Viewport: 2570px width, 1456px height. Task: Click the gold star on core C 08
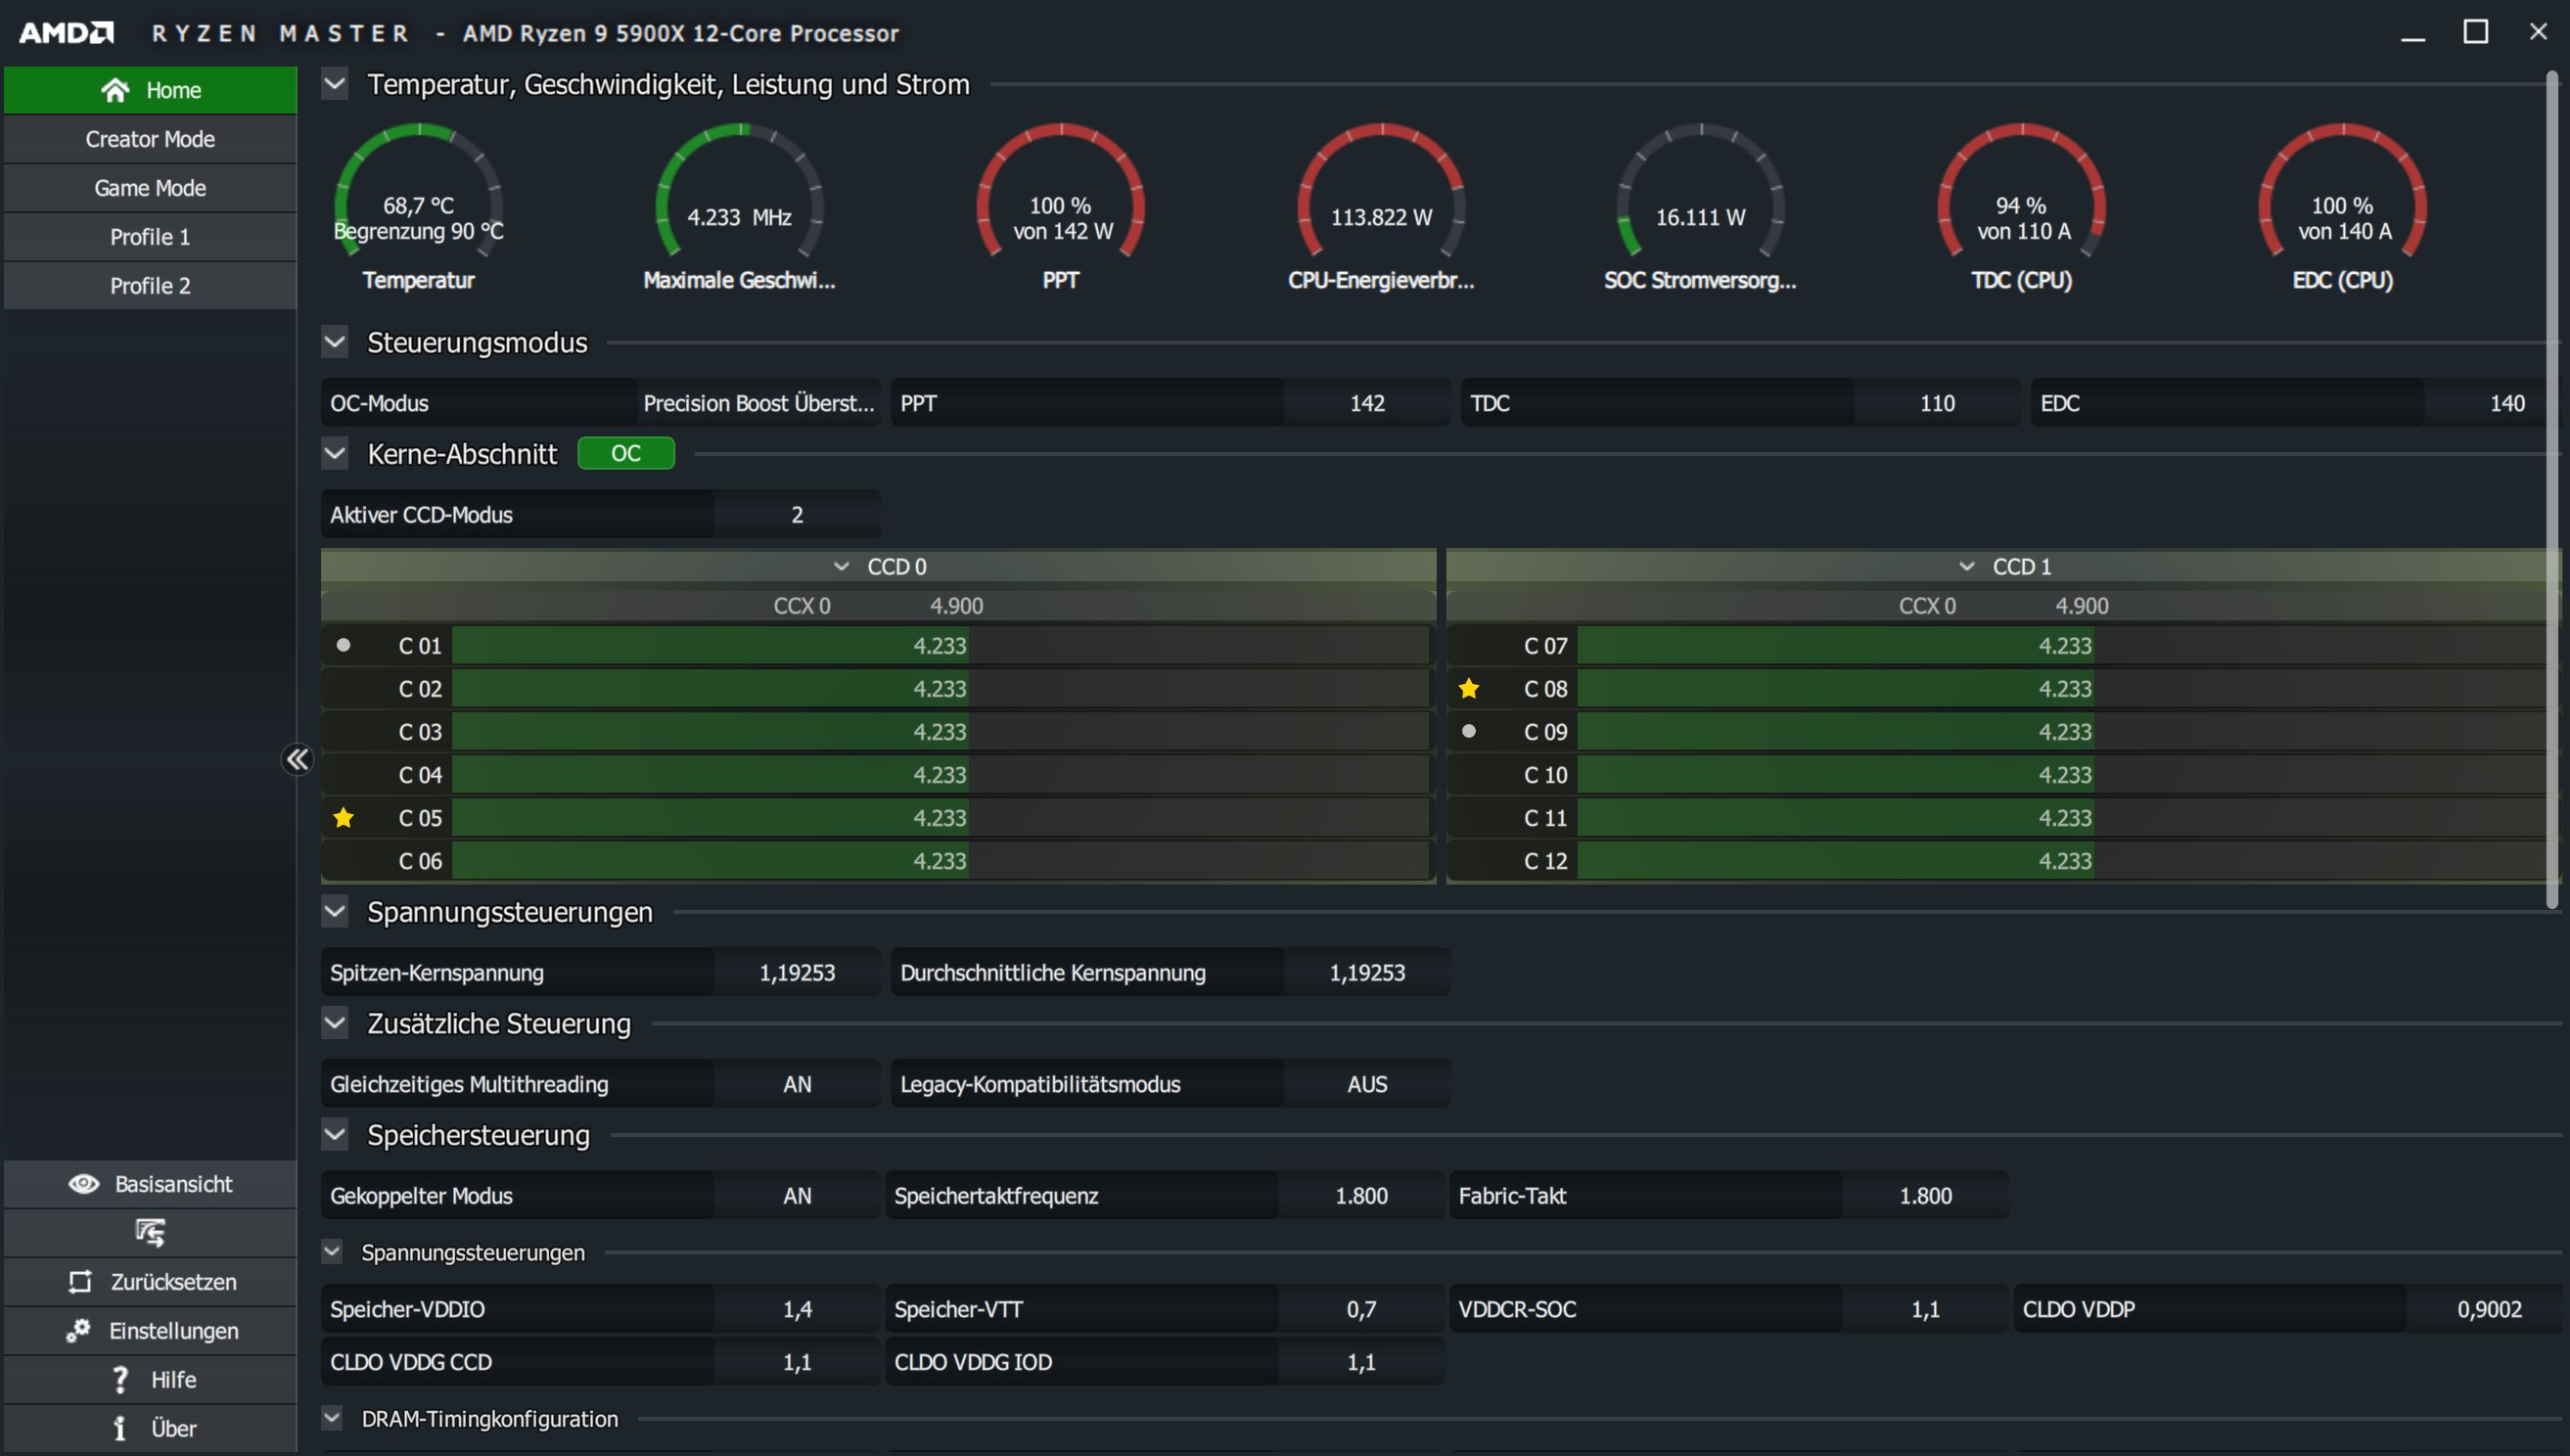point(1468,689)
